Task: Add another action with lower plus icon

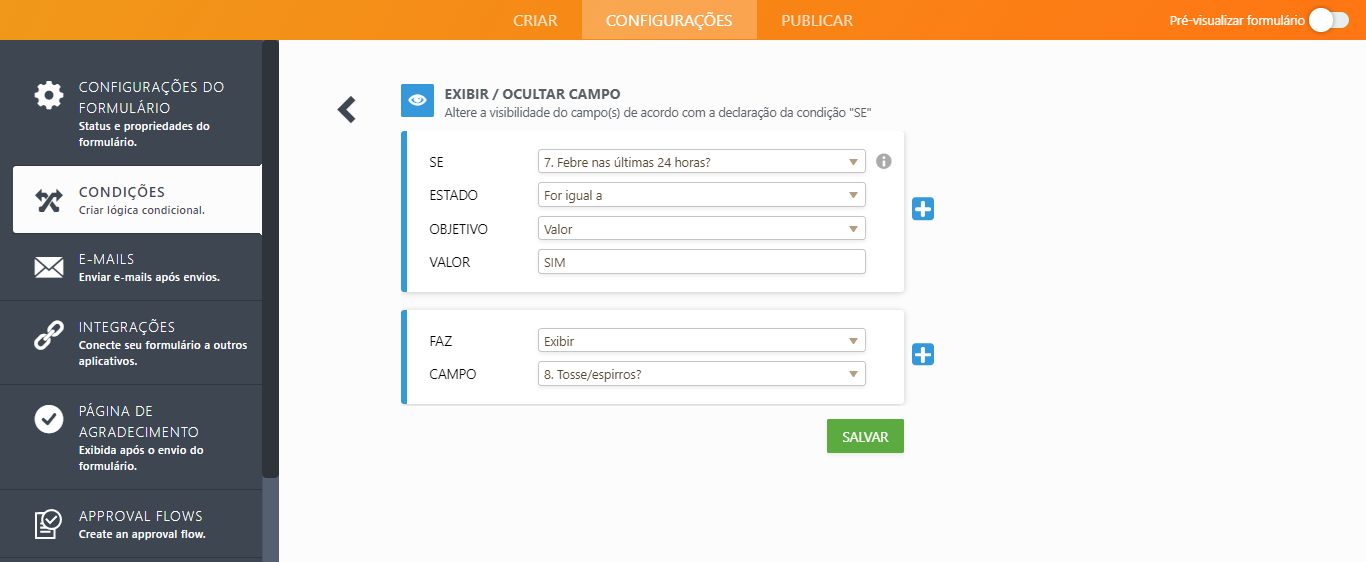Action: 923,355
